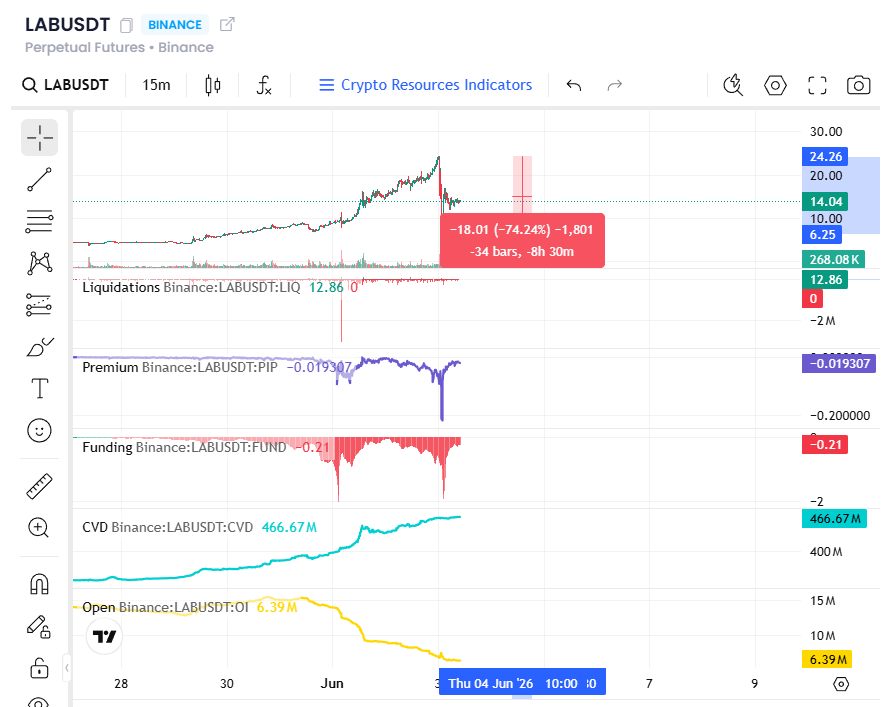Screen dimensions: 895x707
Task: Select the brush drawing tool
Action: (x=39, y=346)
